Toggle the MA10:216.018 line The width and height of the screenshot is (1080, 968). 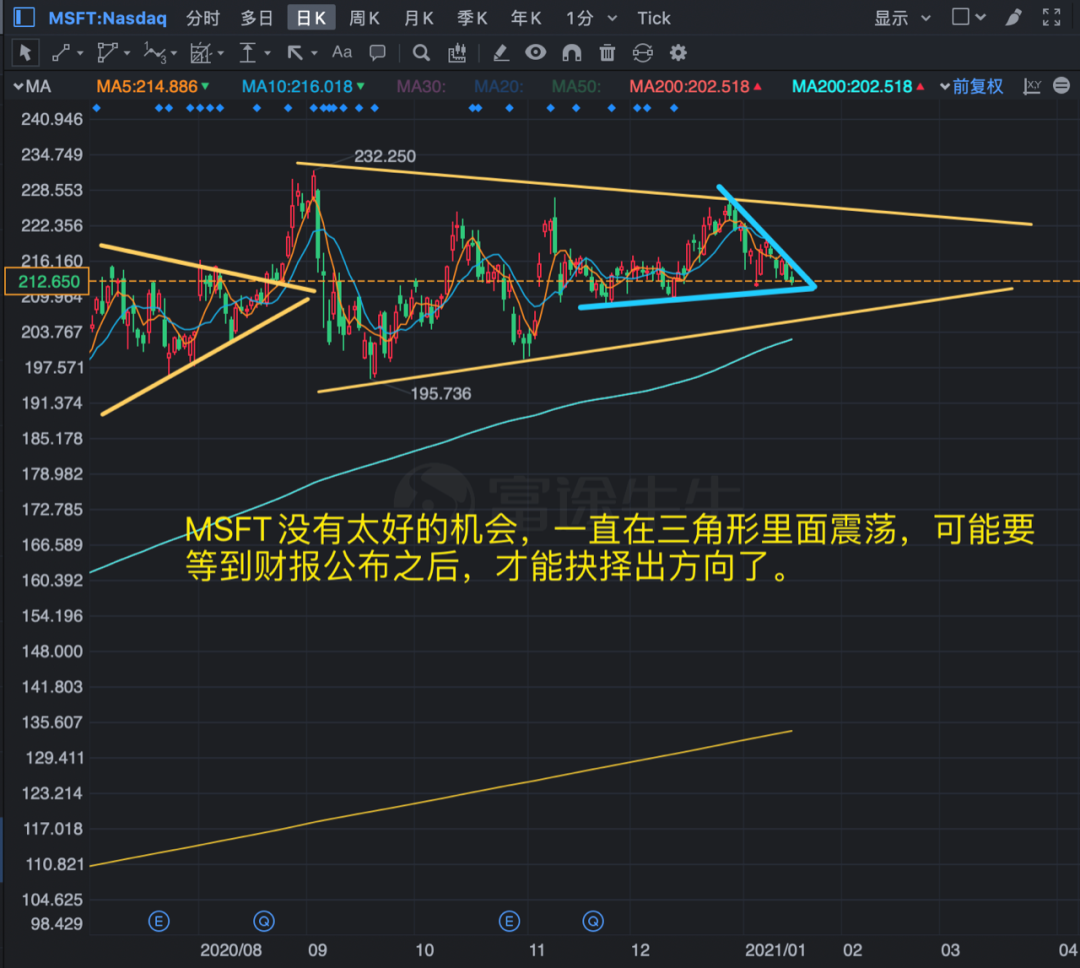point(303,86)
